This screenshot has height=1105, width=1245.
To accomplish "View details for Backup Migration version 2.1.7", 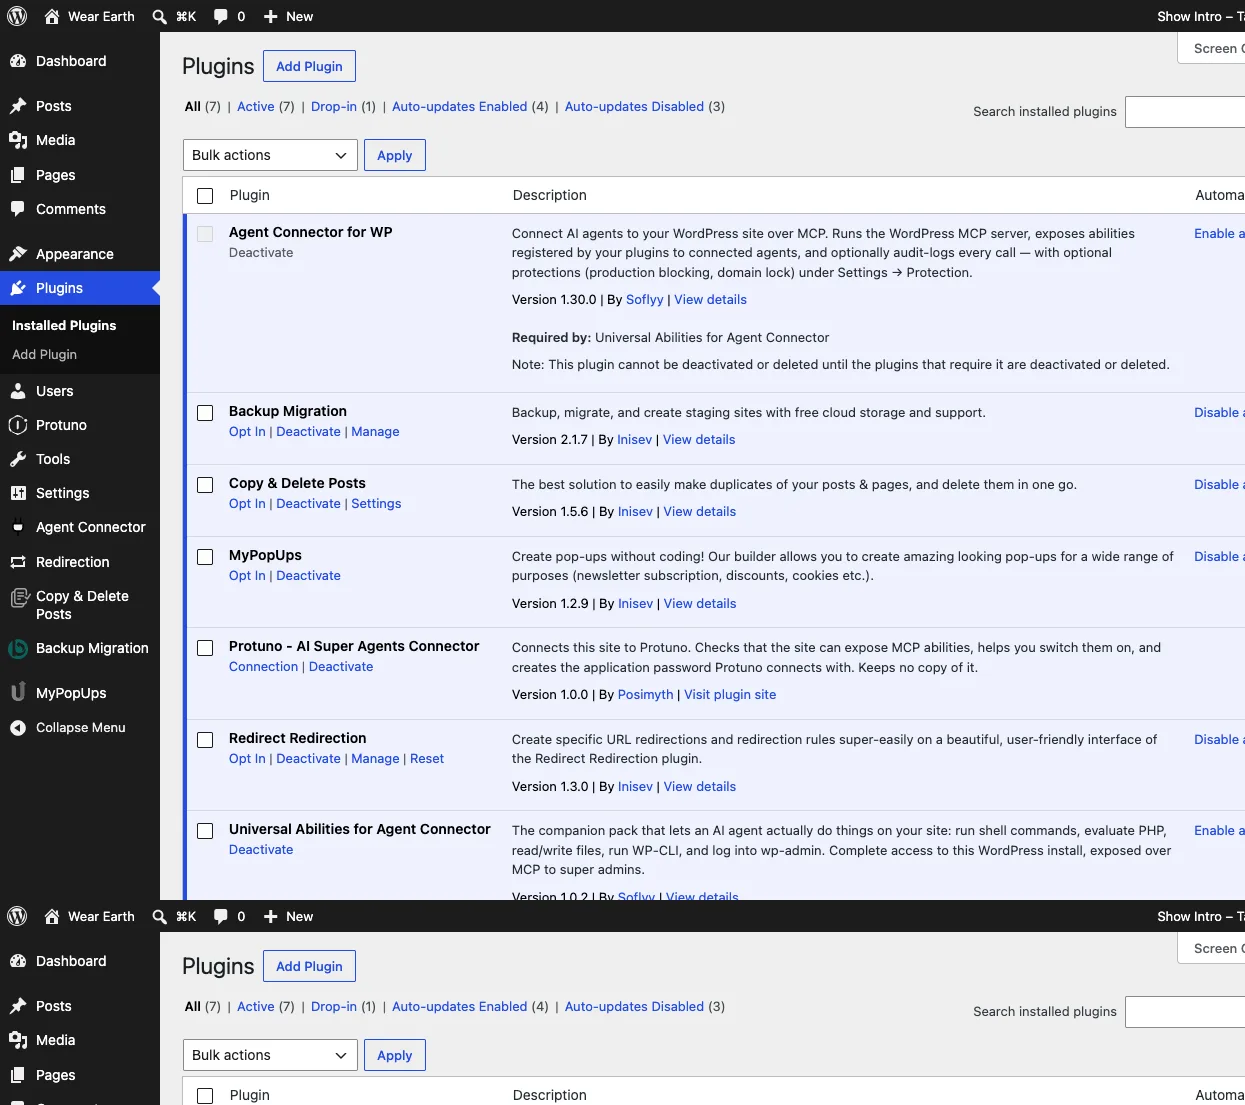I will point(699,439).
